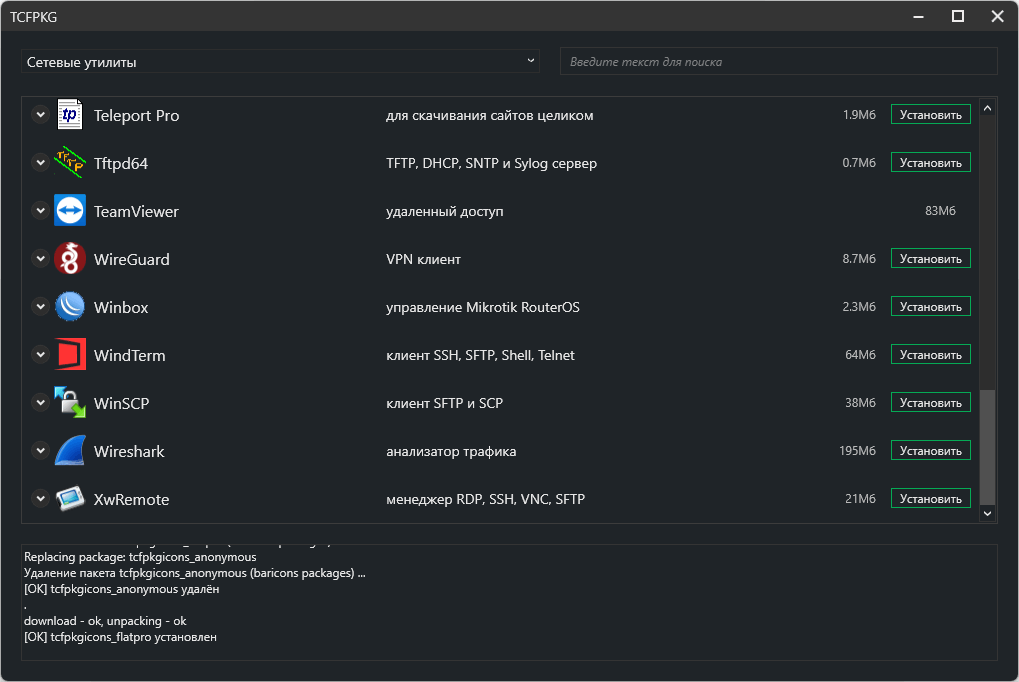Expand the Wireshark package details

click(x=40, y=451)
